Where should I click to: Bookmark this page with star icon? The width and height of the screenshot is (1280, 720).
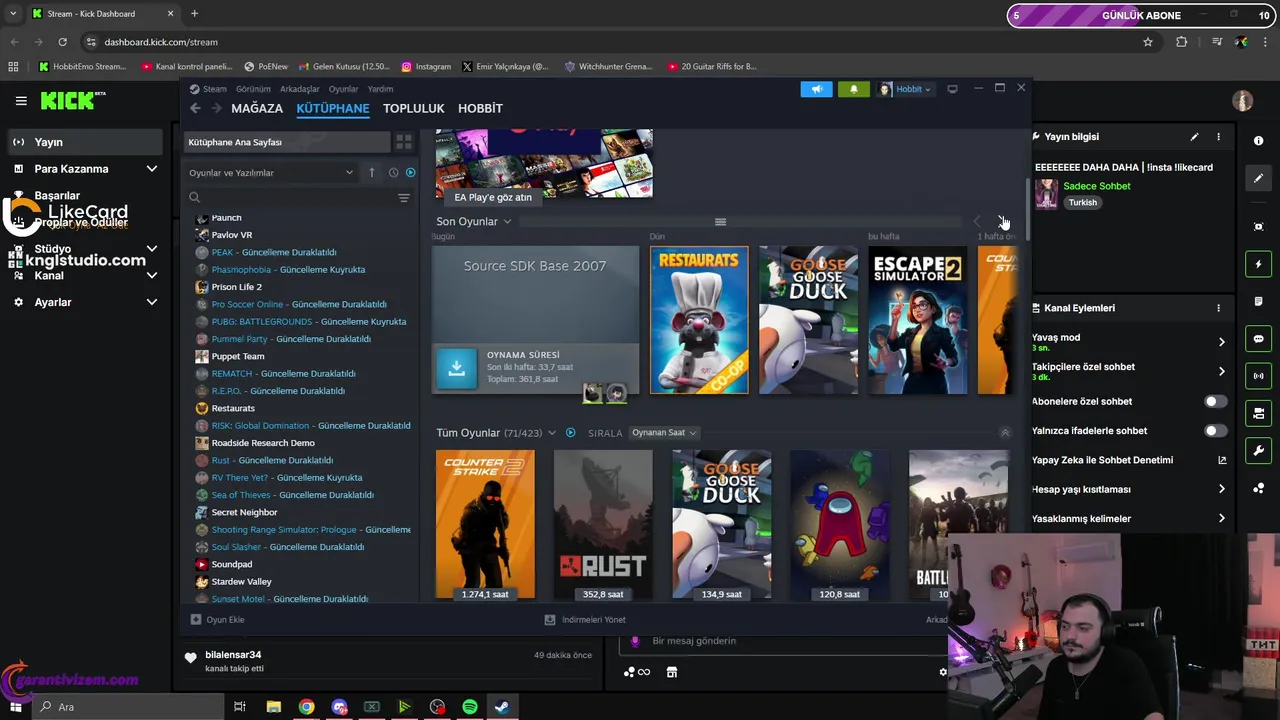point(1148,42)
